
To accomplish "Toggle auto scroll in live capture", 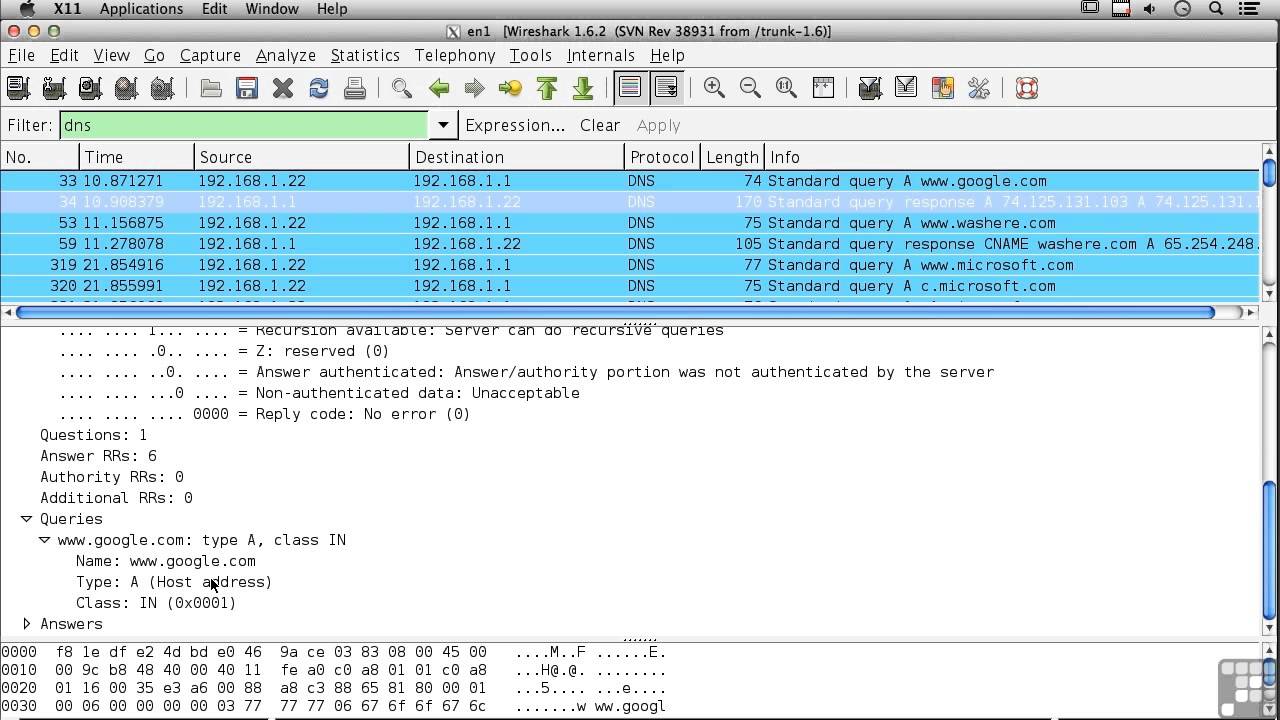I will [666, 88].
